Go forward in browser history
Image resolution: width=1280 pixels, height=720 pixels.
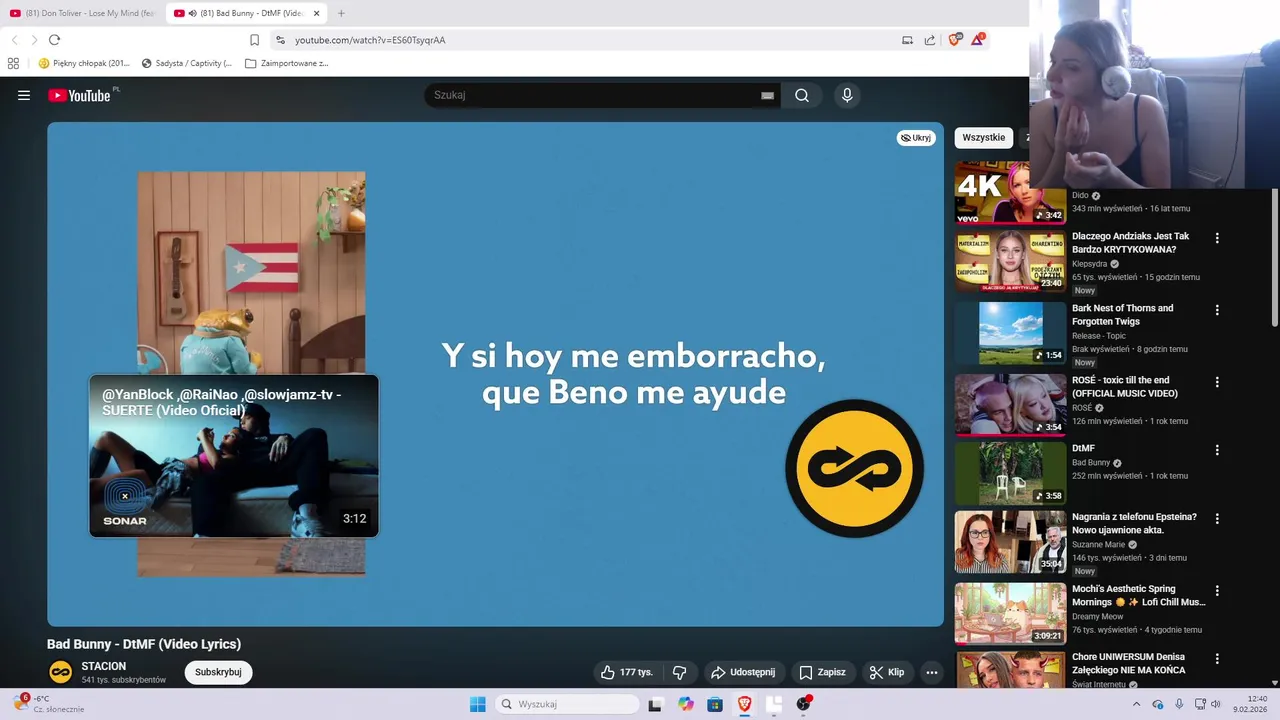(34, 40)
